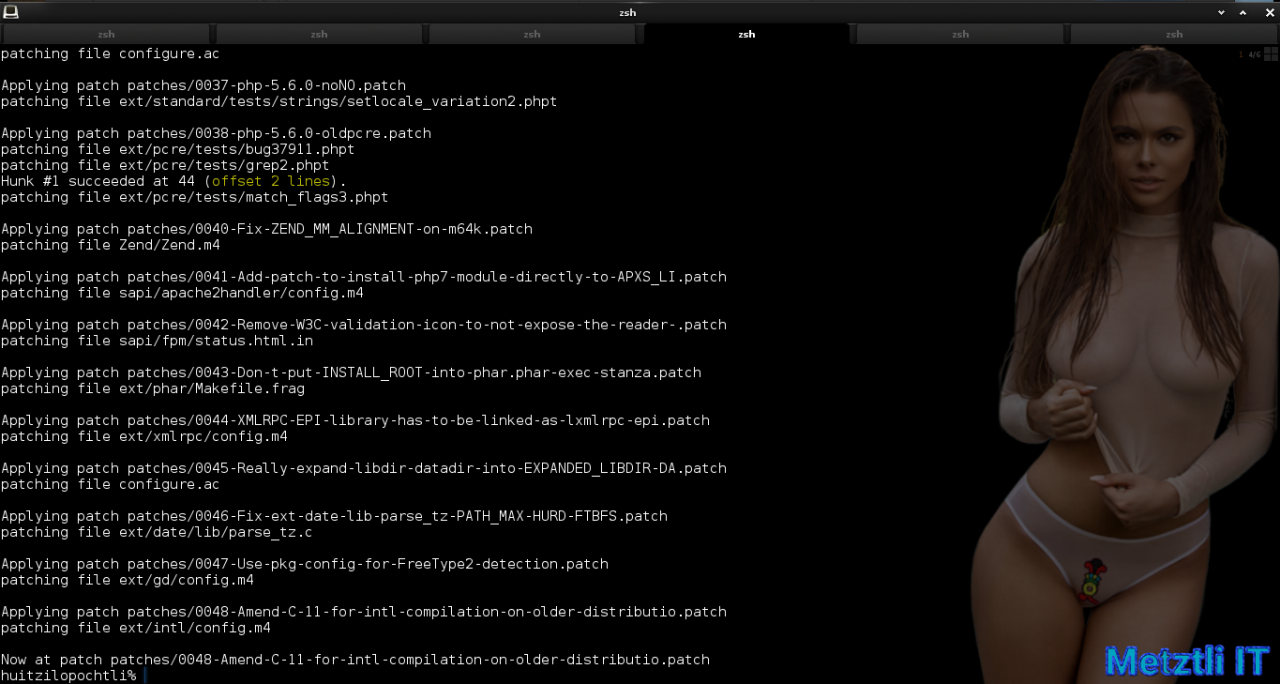Screen dimensions: 1280x684
Task: Click the '0043-Don-t-put-INSTALL_ROOT-into-phar' line
Action: (x=351, y=373)
